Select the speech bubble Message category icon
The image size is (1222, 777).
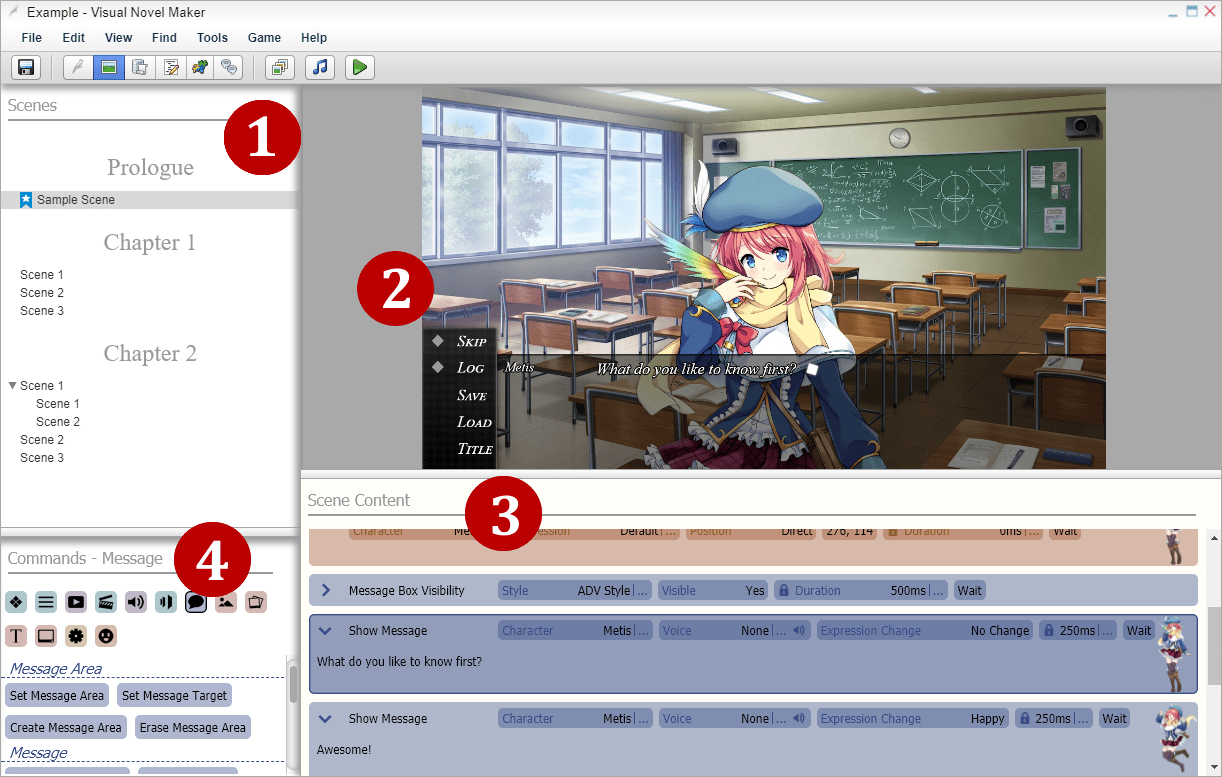pyautogui.click(x=196, y=602)
